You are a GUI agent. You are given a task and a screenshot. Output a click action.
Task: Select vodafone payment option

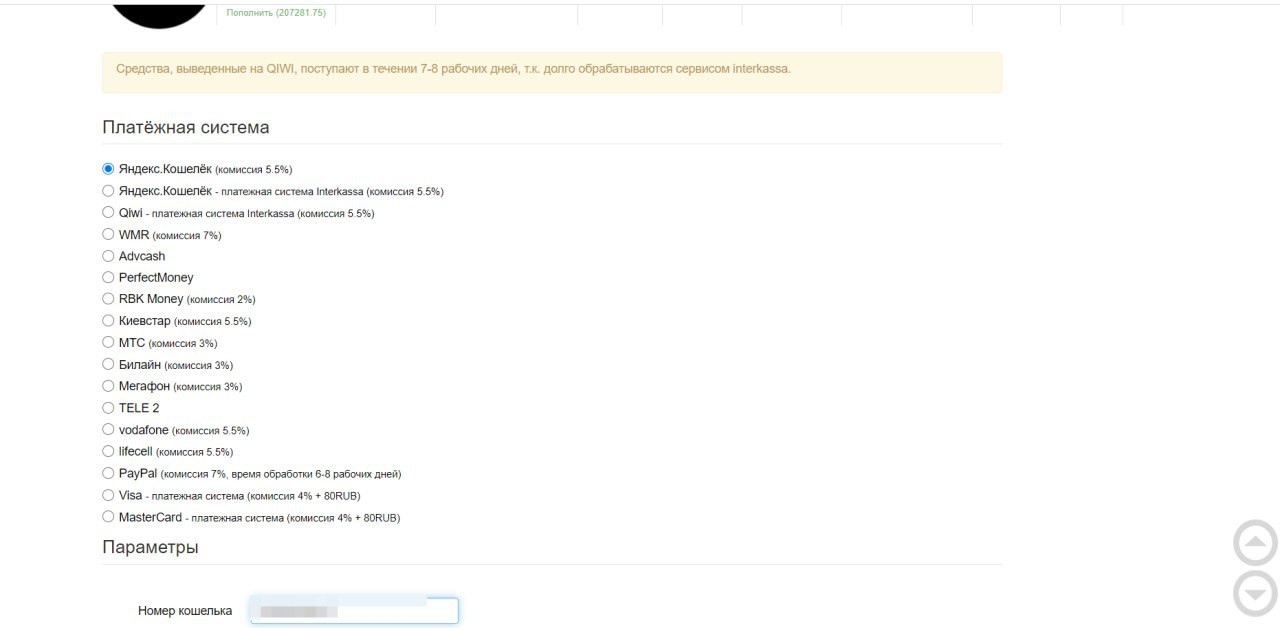click(x=108, y=429)
